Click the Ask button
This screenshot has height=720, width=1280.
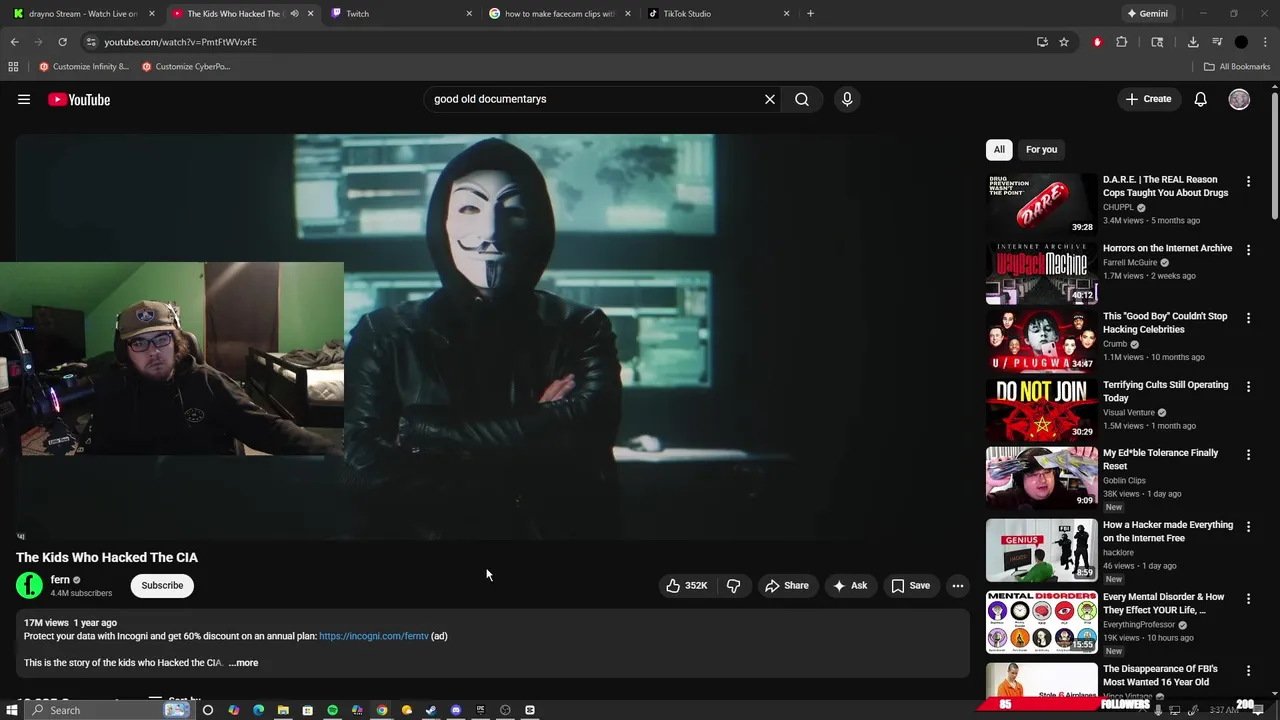click(x=850, y=586)
